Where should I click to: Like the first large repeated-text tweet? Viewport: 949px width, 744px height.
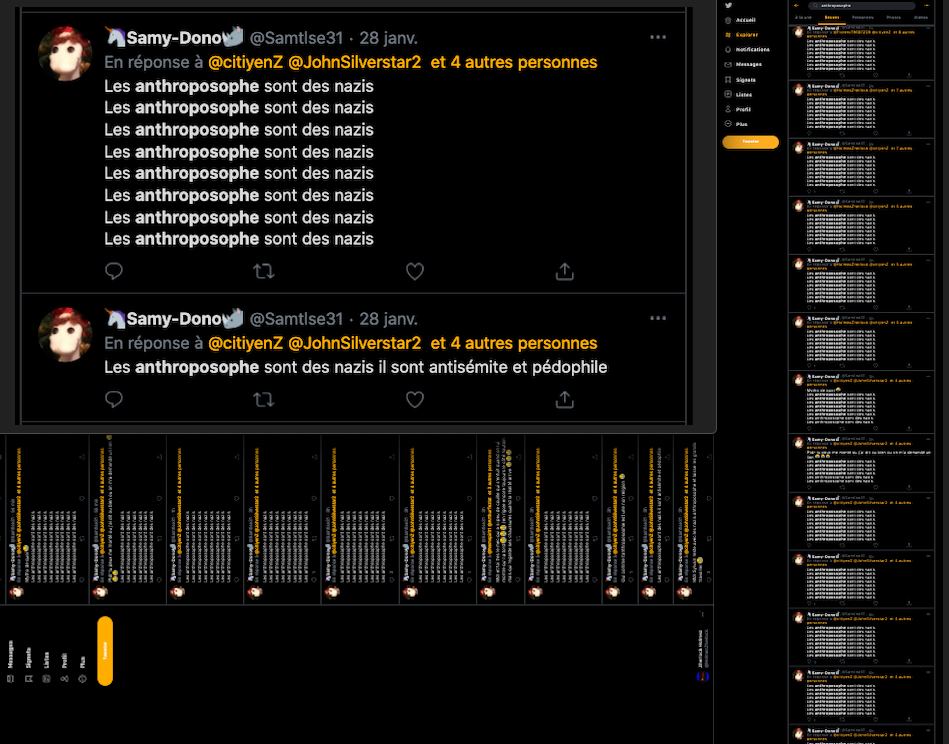coord(415,271)
